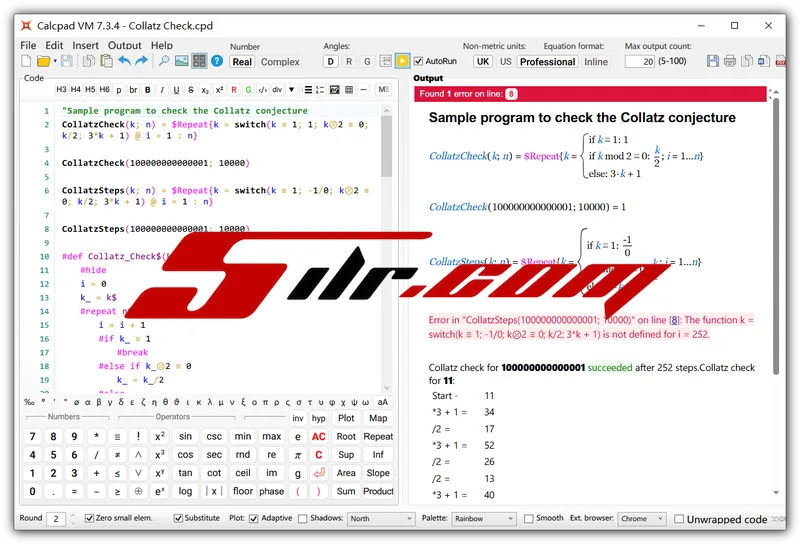This screenshot has height=544, width=800.
Task: Click the input form icon next to the G angle button
Action: [x=386, y=61]
